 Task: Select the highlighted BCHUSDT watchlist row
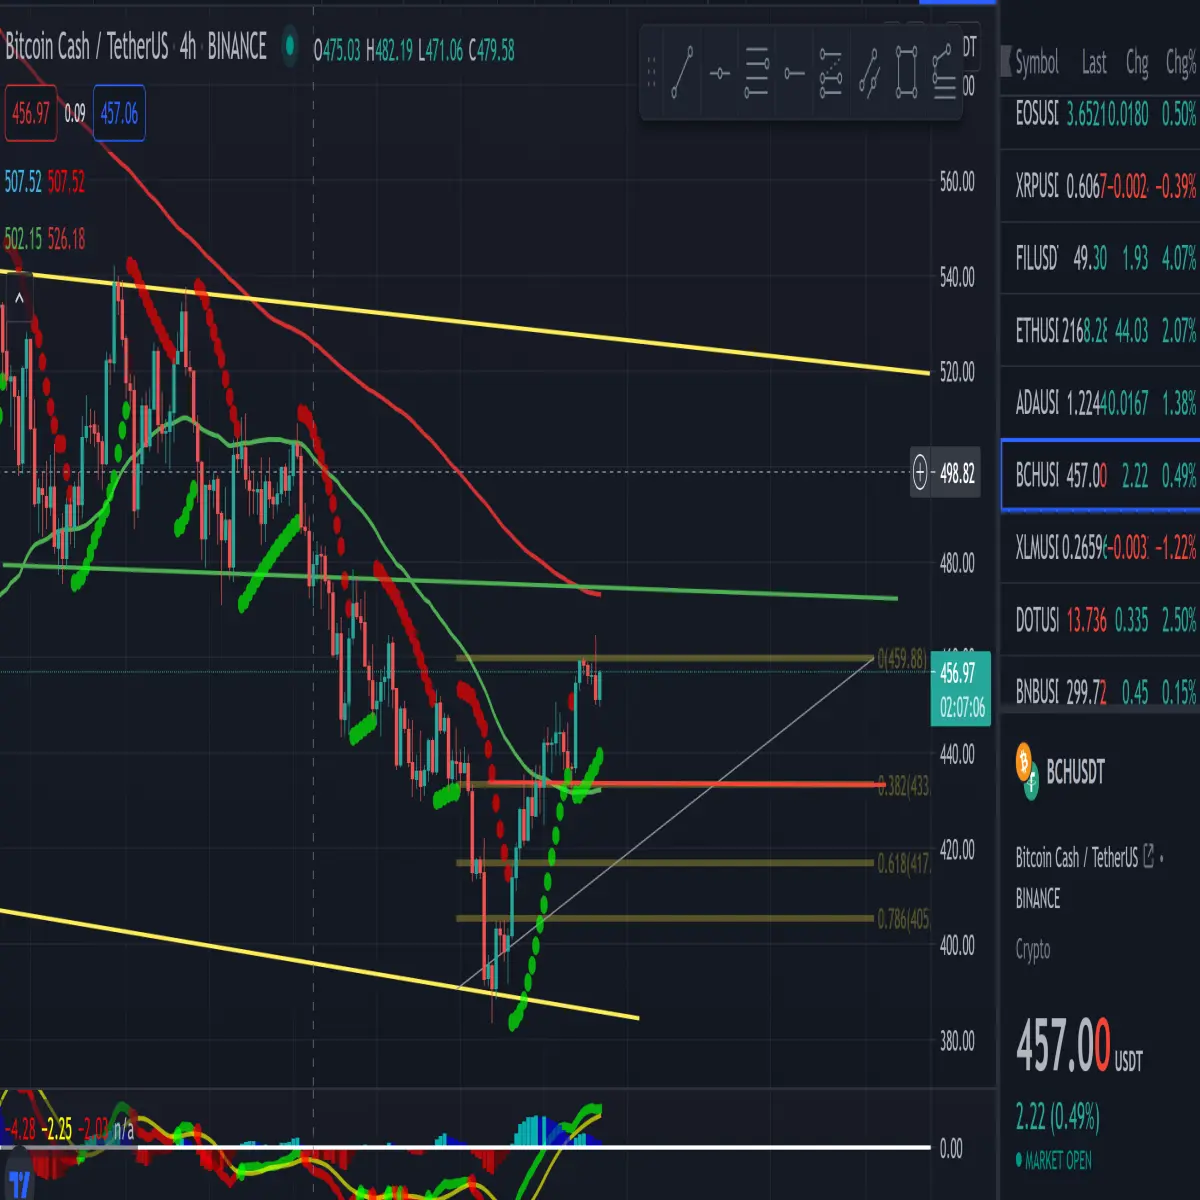(1100, 475)
